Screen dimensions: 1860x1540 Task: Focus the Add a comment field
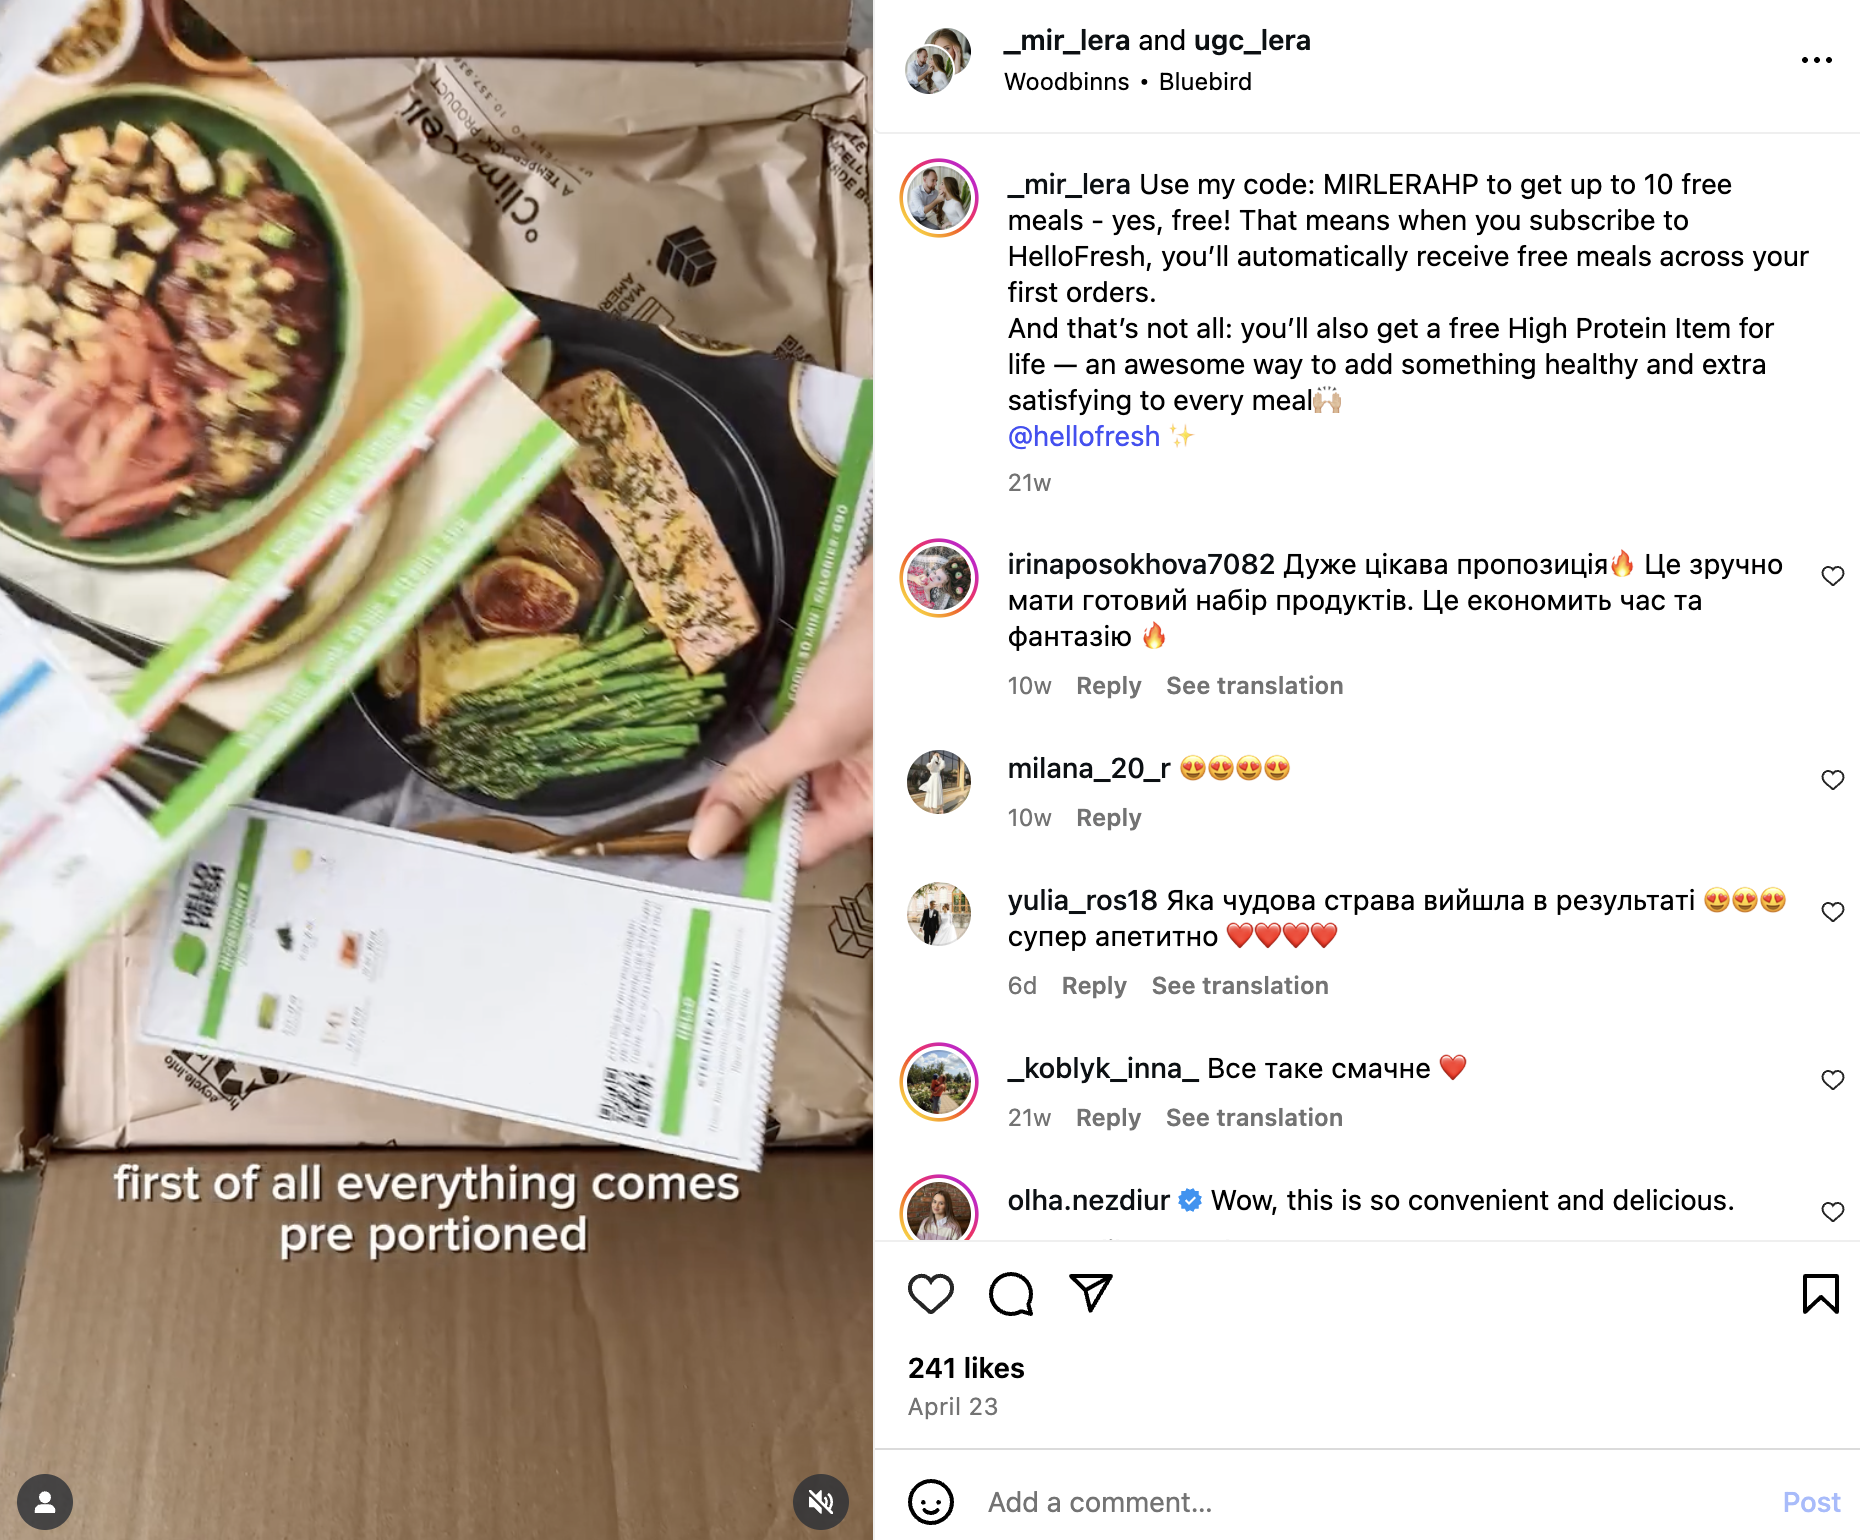[x=1370, y=1502]
